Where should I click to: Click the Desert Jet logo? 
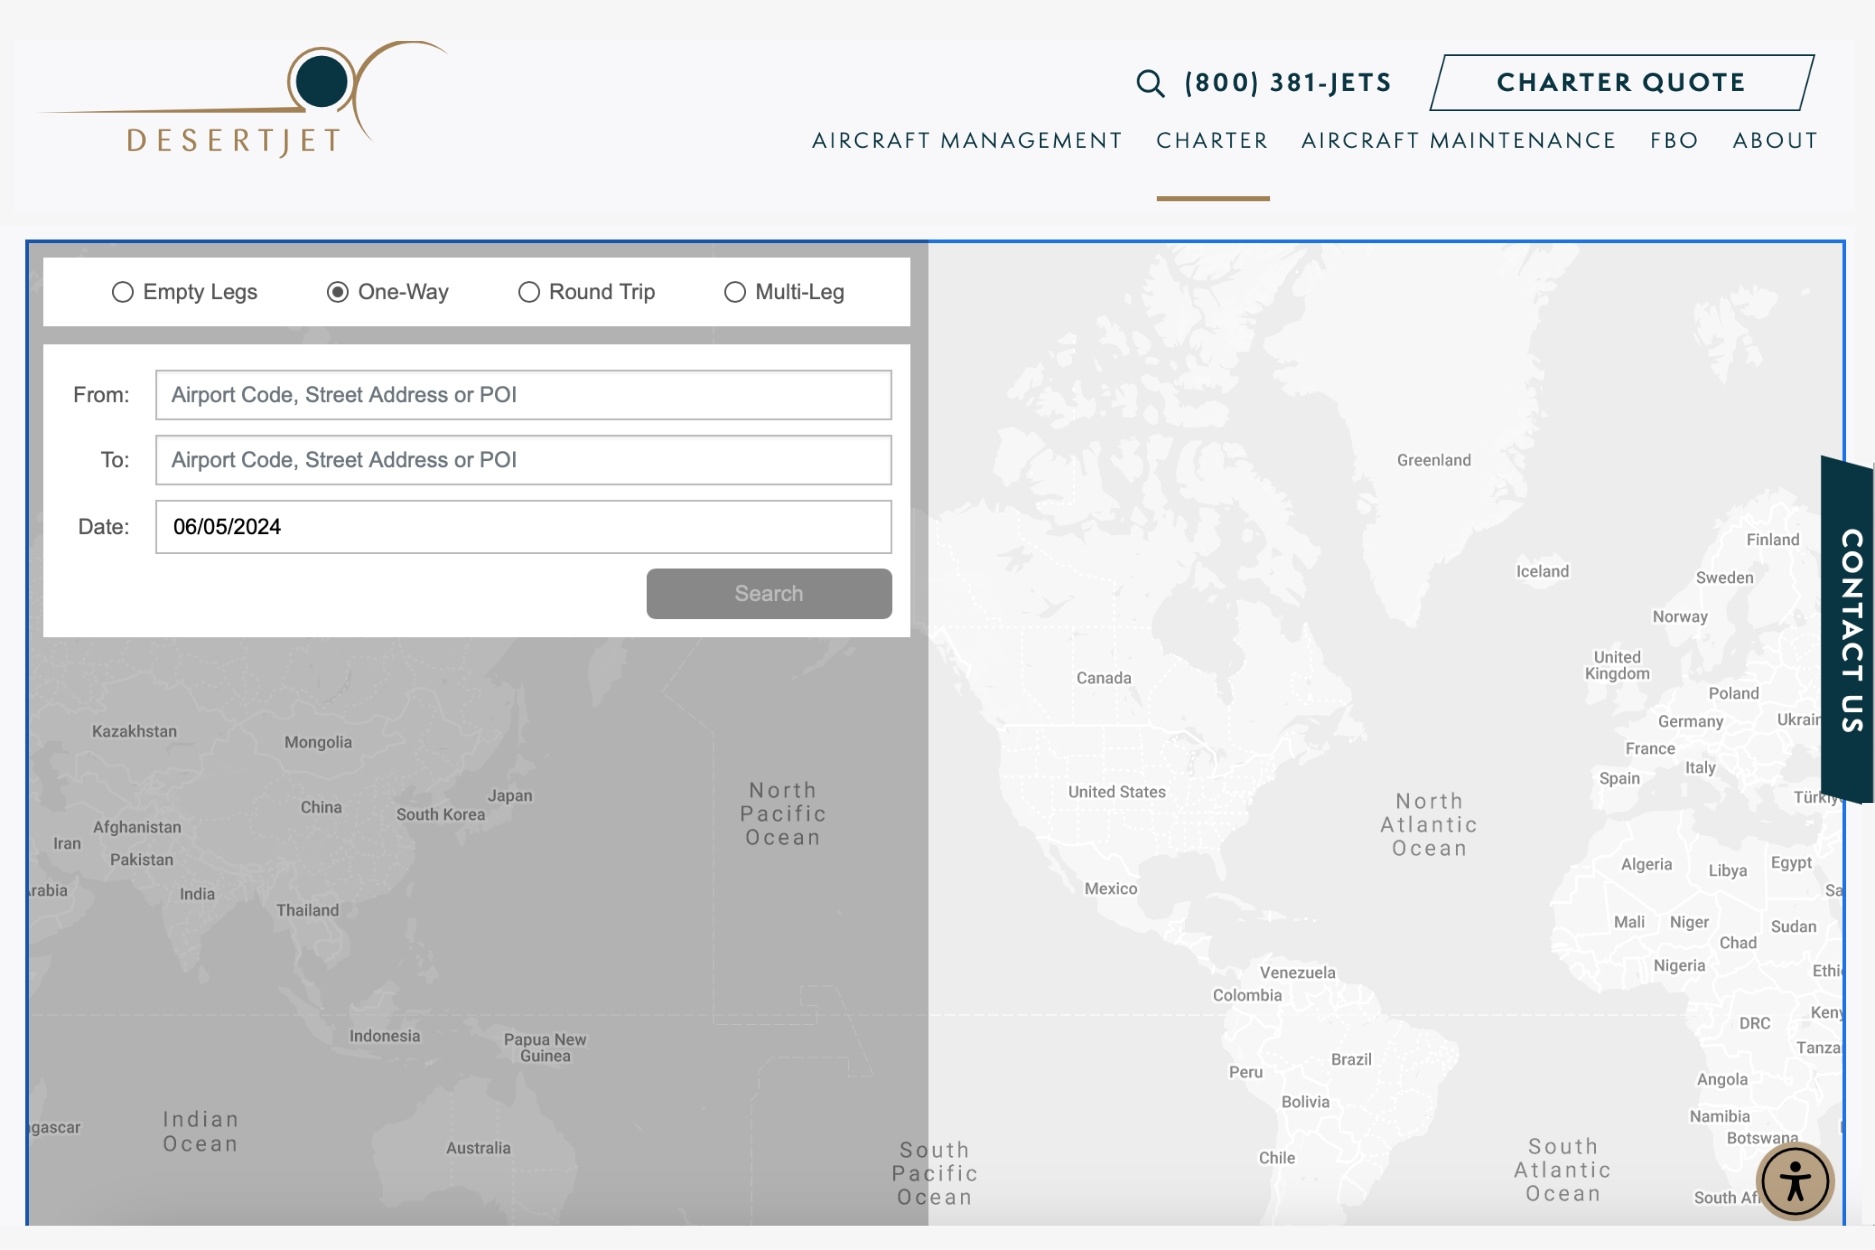242,100
